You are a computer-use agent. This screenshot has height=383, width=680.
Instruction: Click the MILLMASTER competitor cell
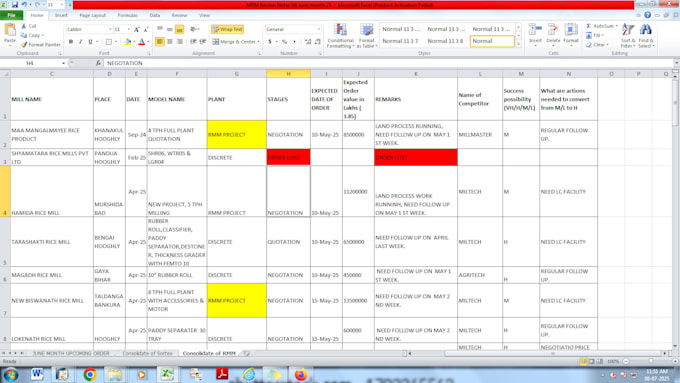(x=480, y=135)
